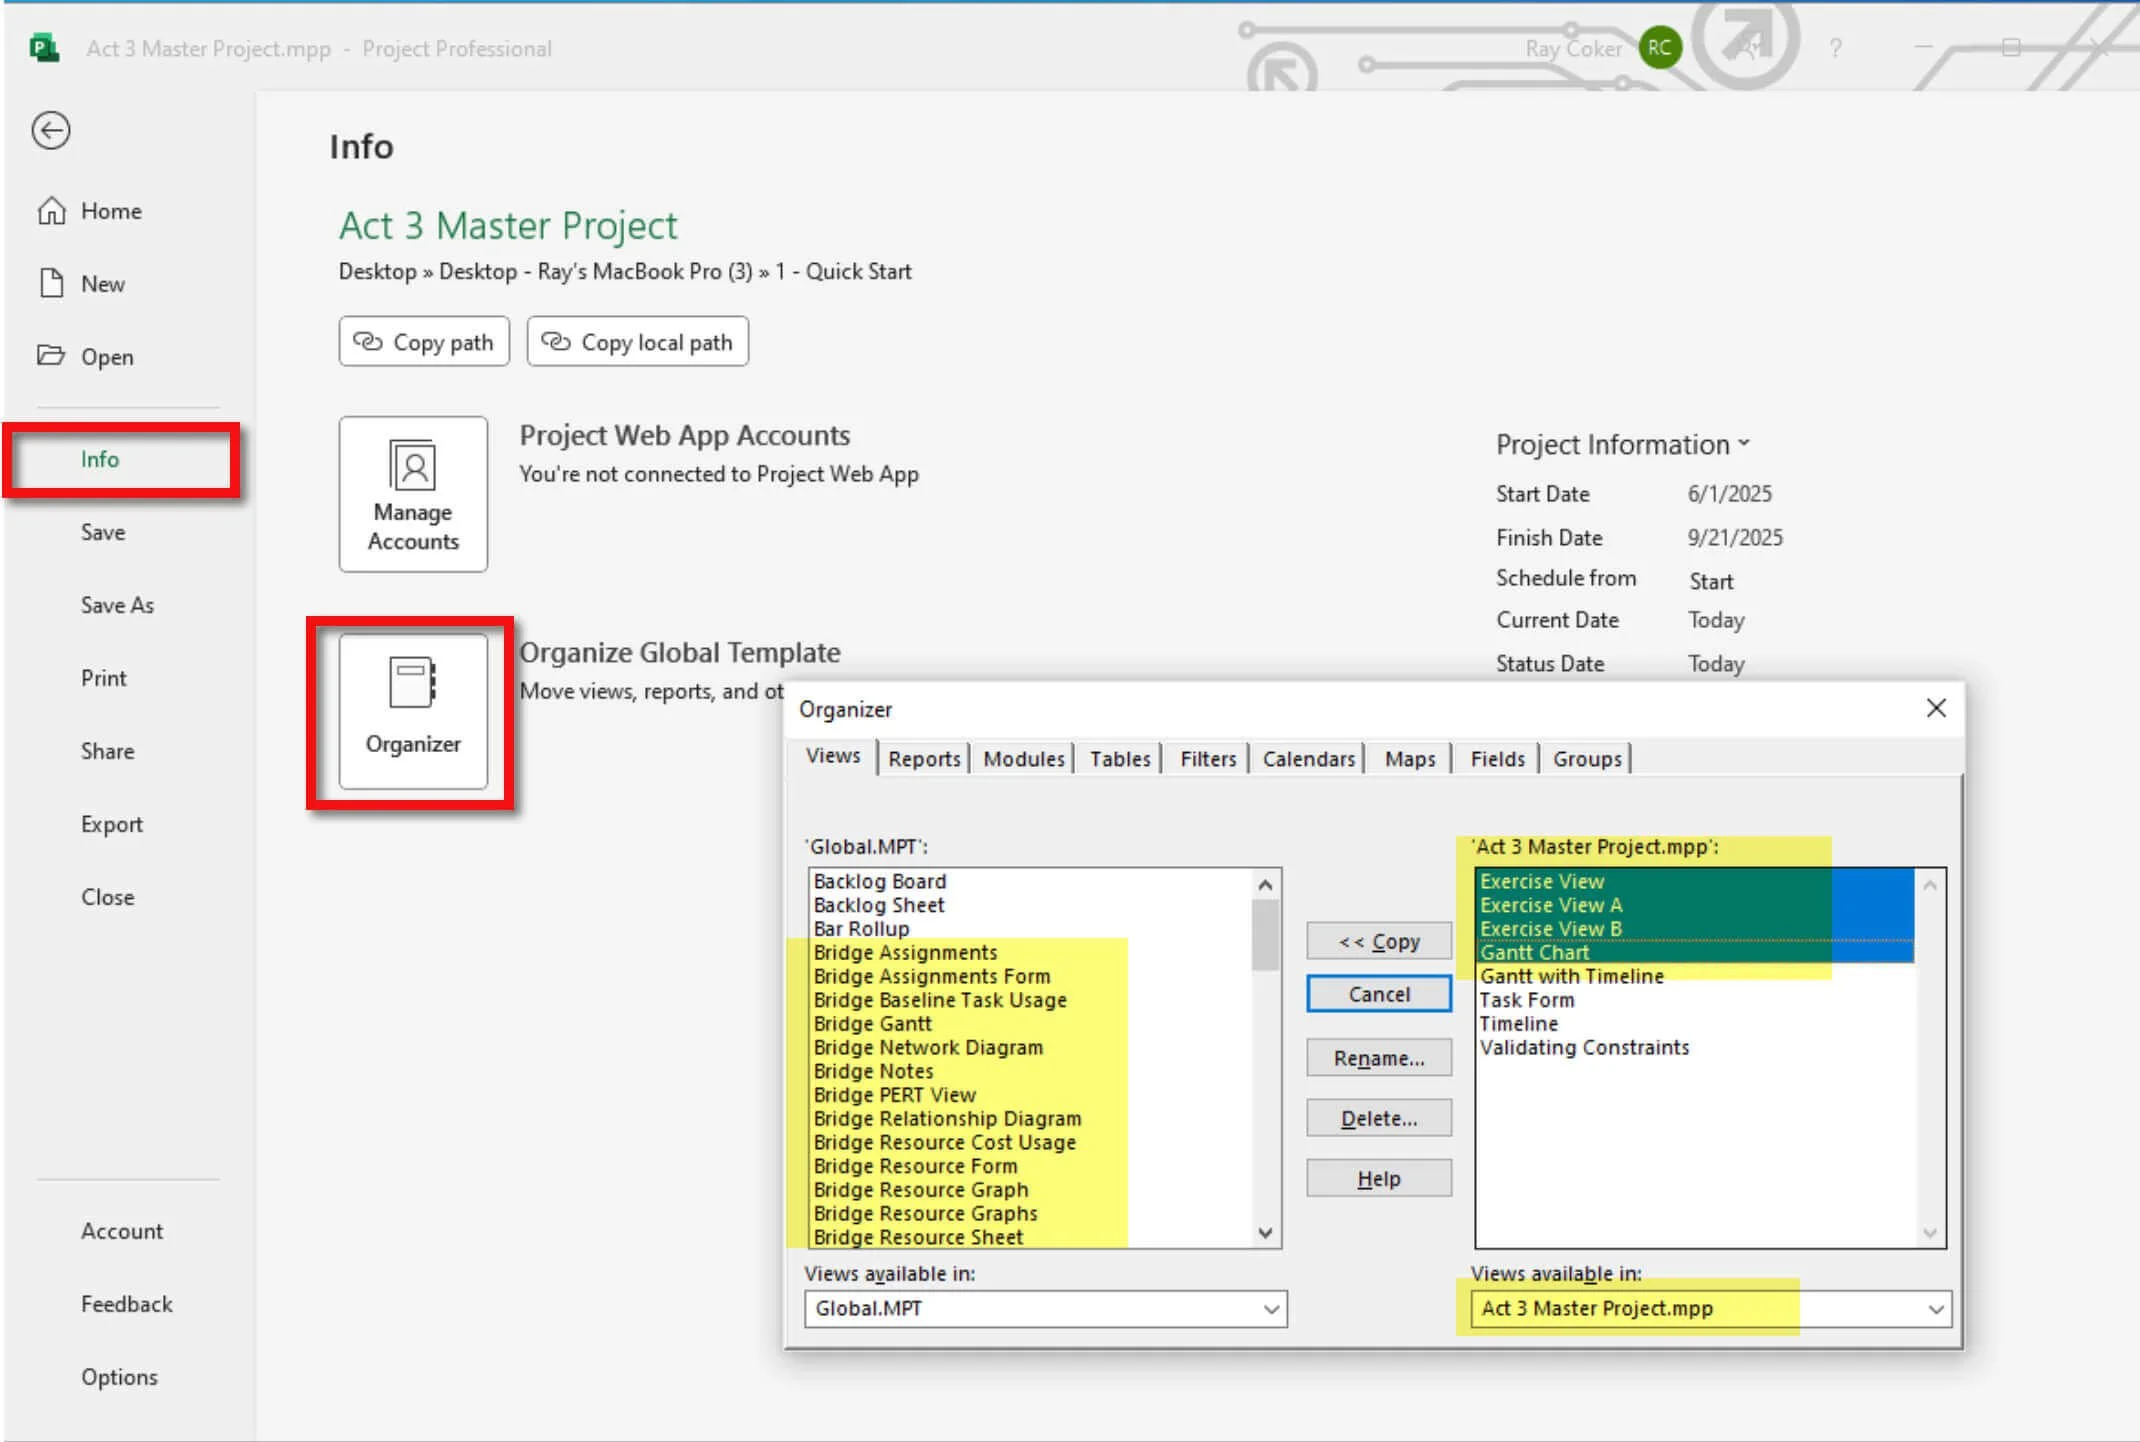Click the Copy local path button

pos(637,342)
